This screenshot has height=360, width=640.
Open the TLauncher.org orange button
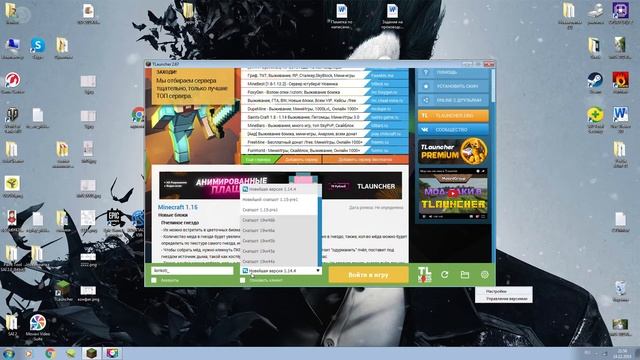click(453, 116)
